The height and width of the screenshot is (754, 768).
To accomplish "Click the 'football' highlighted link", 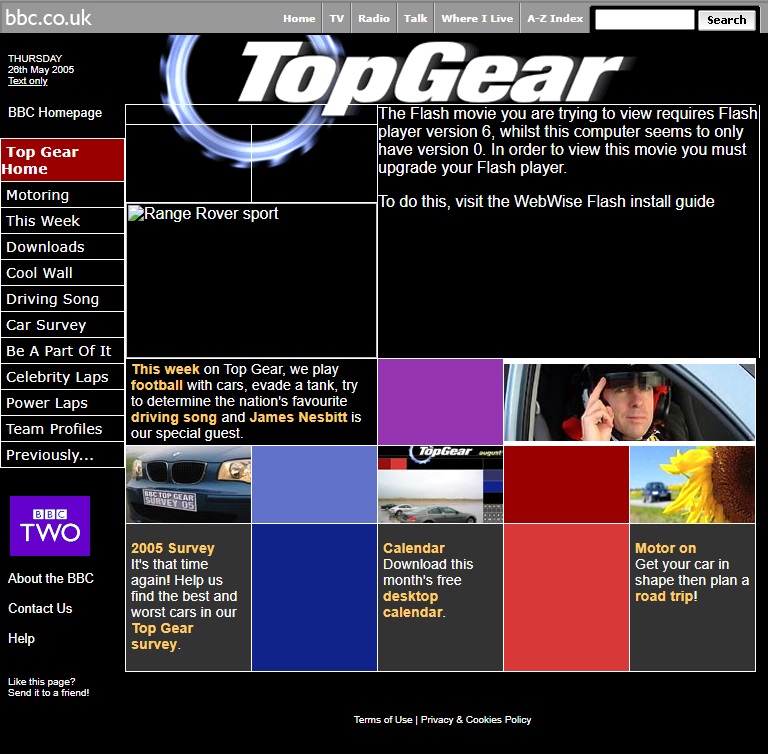I will [x=157, y=385].
